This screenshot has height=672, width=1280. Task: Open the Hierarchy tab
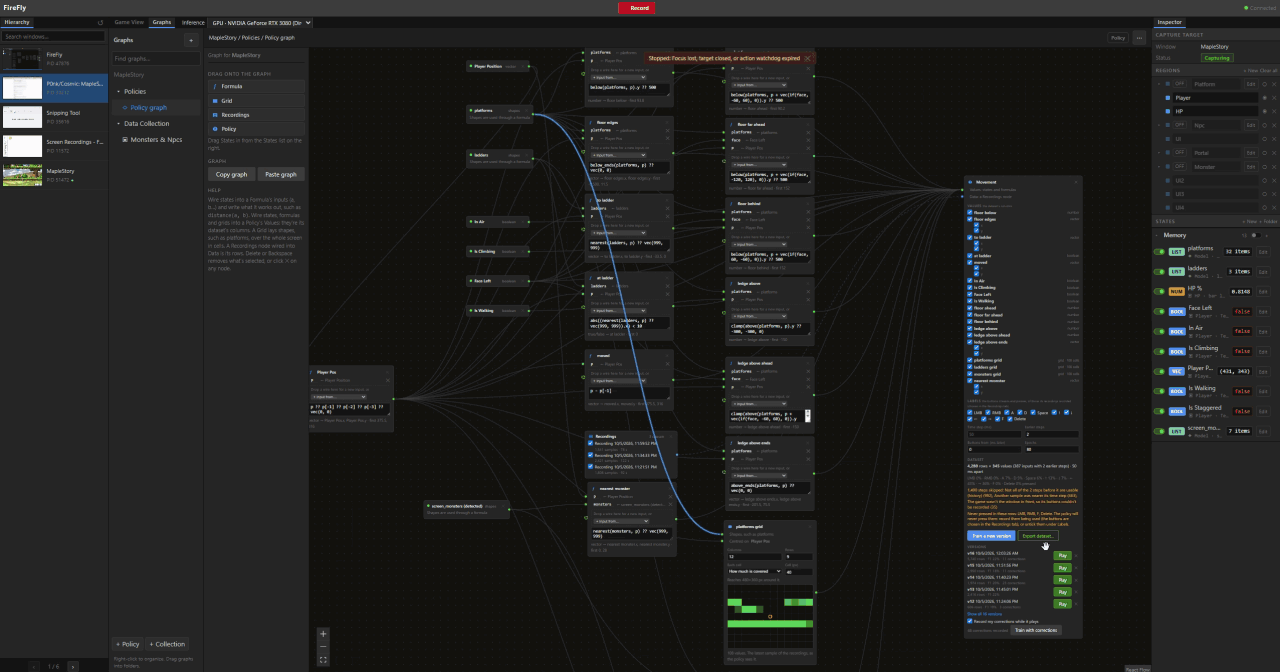[18, 22]
